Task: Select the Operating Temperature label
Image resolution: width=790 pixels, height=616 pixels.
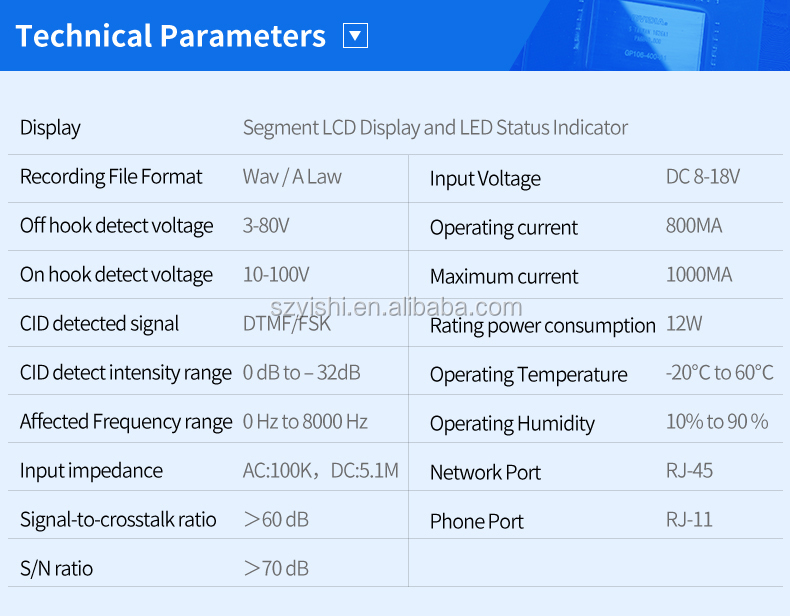Action: [x=529, y=375]
